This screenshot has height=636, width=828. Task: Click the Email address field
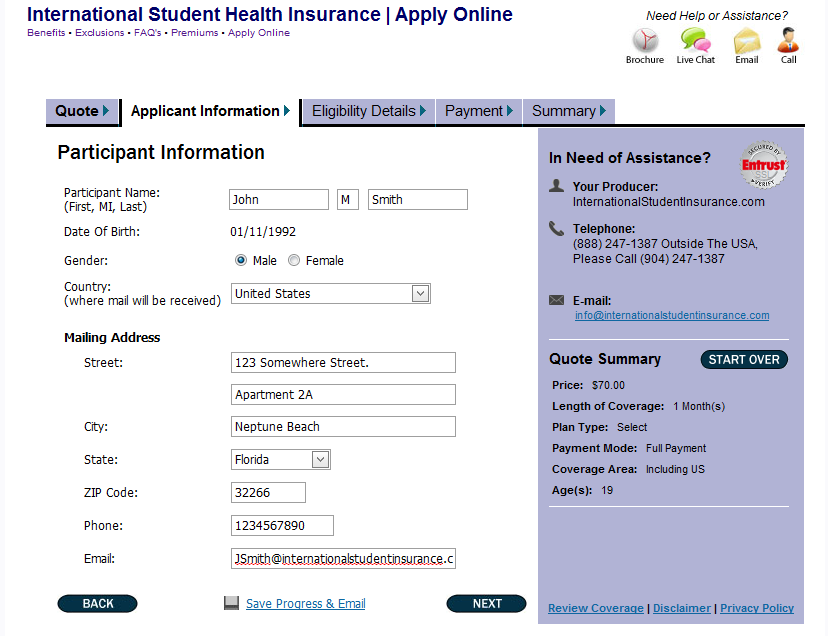coord(343,558)
